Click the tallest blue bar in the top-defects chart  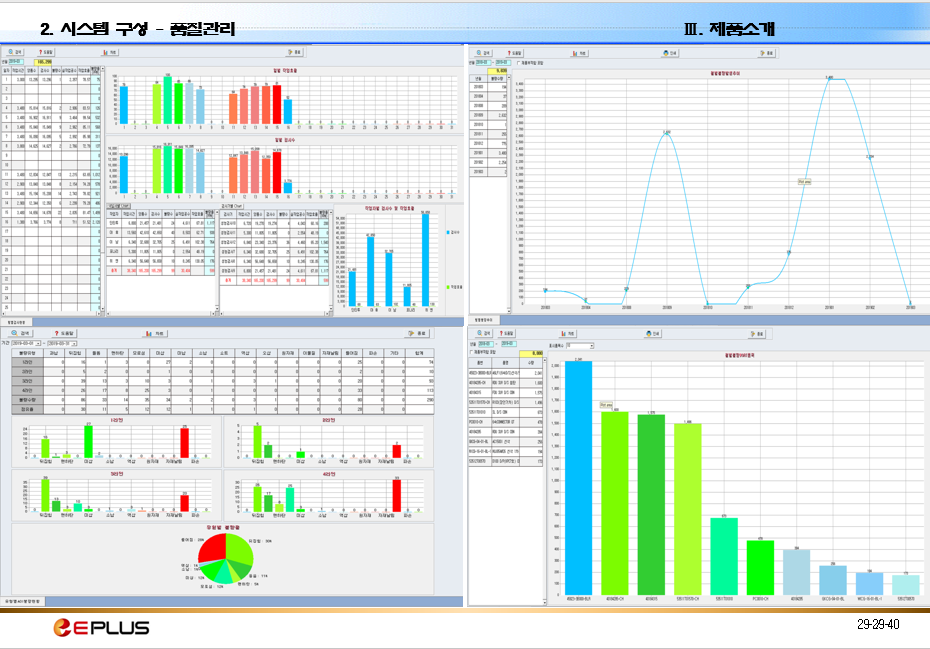(578, 478)
